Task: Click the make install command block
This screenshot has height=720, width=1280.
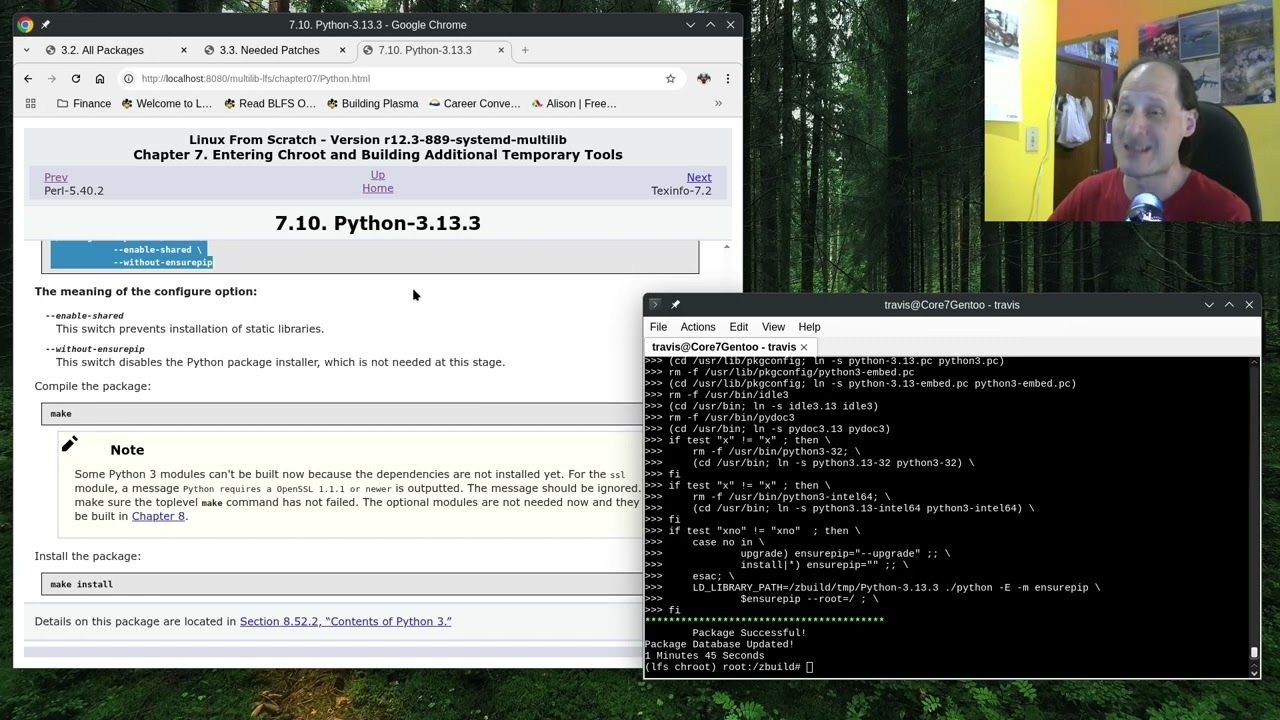Action: [341, 584]
